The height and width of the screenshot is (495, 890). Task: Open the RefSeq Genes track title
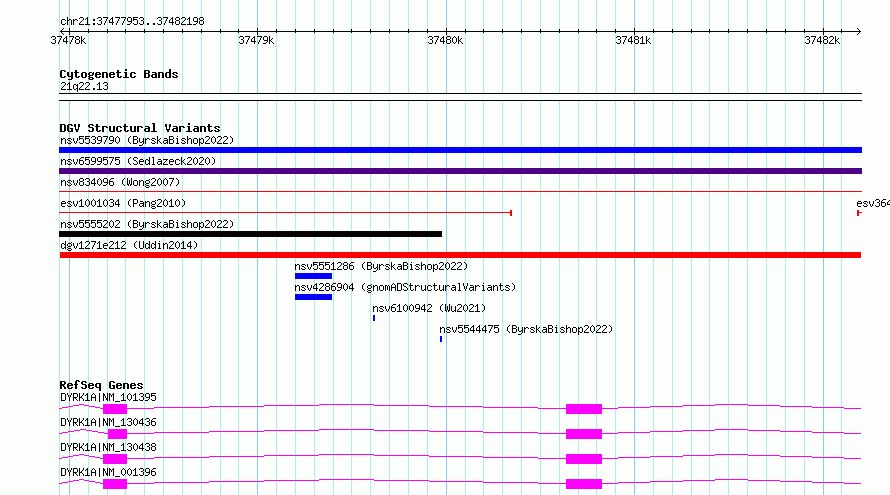[101, 385]
